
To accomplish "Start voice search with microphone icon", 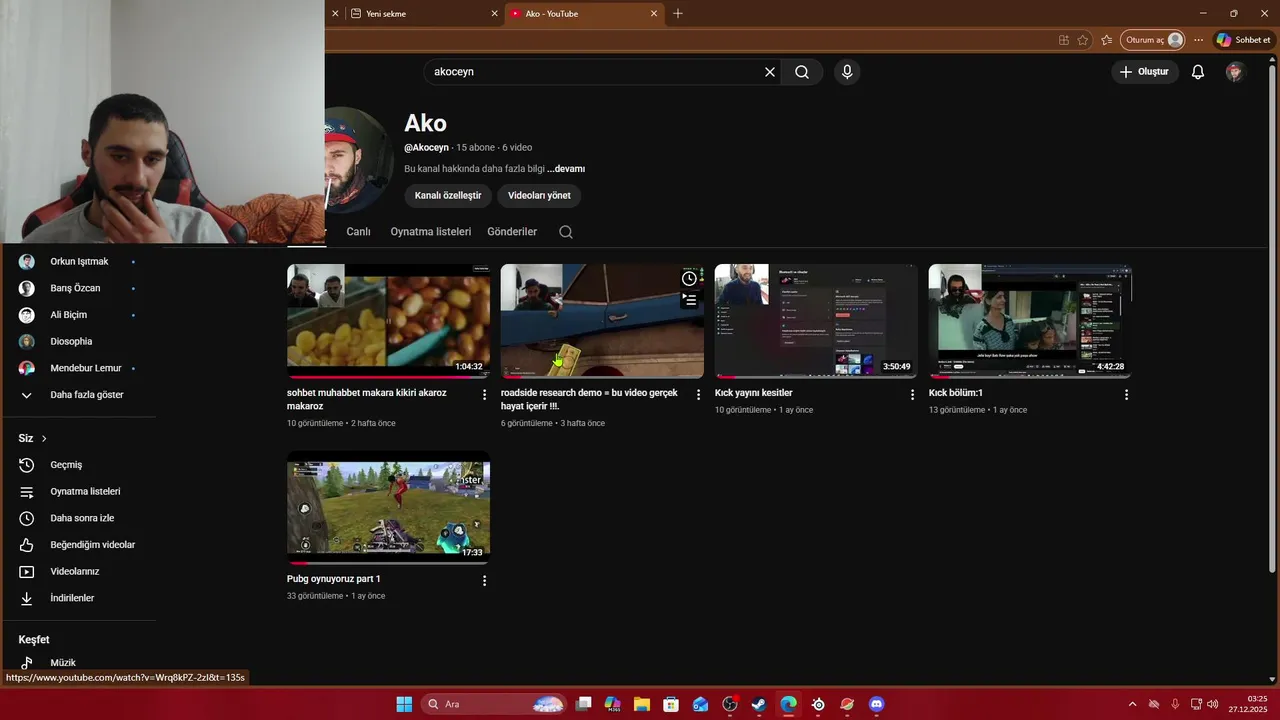I will 847,72.
